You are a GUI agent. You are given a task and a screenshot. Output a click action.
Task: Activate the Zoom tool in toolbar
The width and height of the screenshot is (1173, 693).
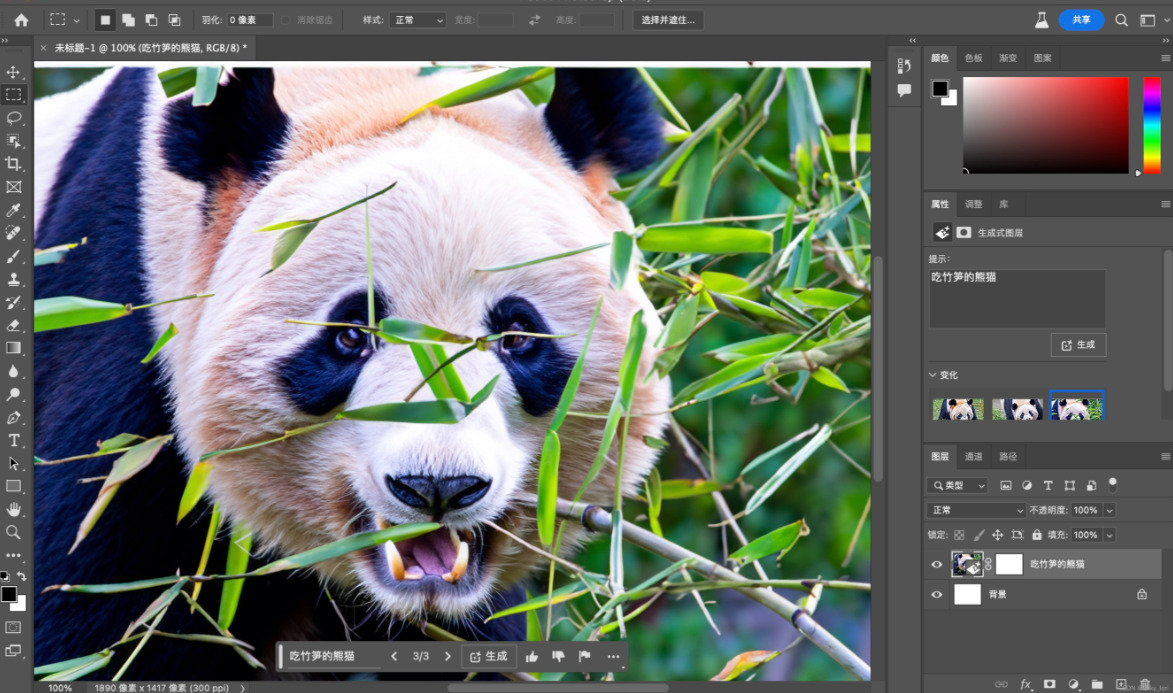click(x=13, y=532)
